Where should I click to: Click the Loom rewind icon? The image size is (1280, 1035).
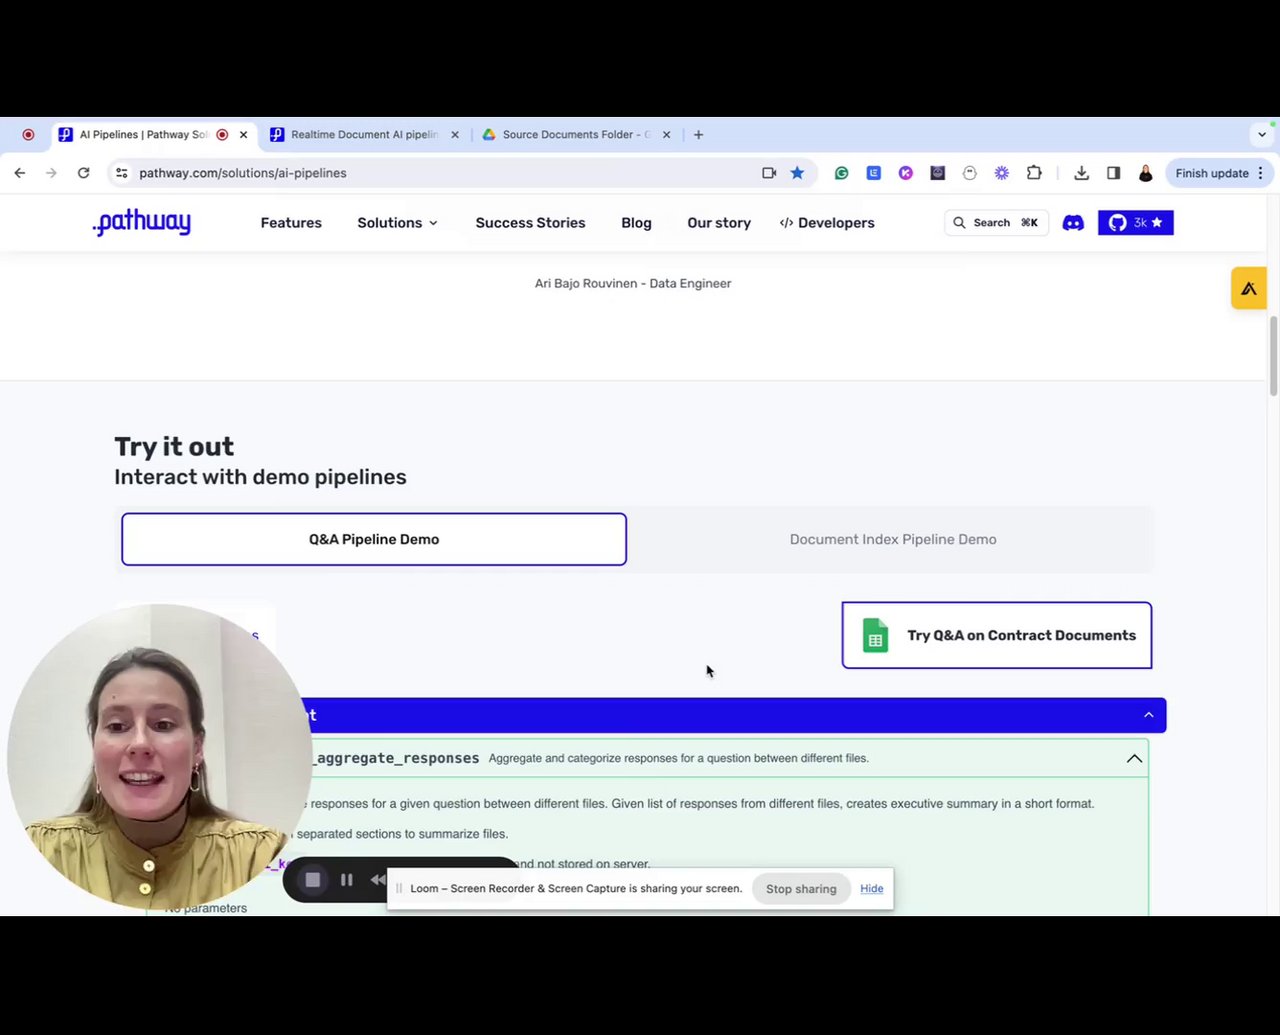(378, 880)
